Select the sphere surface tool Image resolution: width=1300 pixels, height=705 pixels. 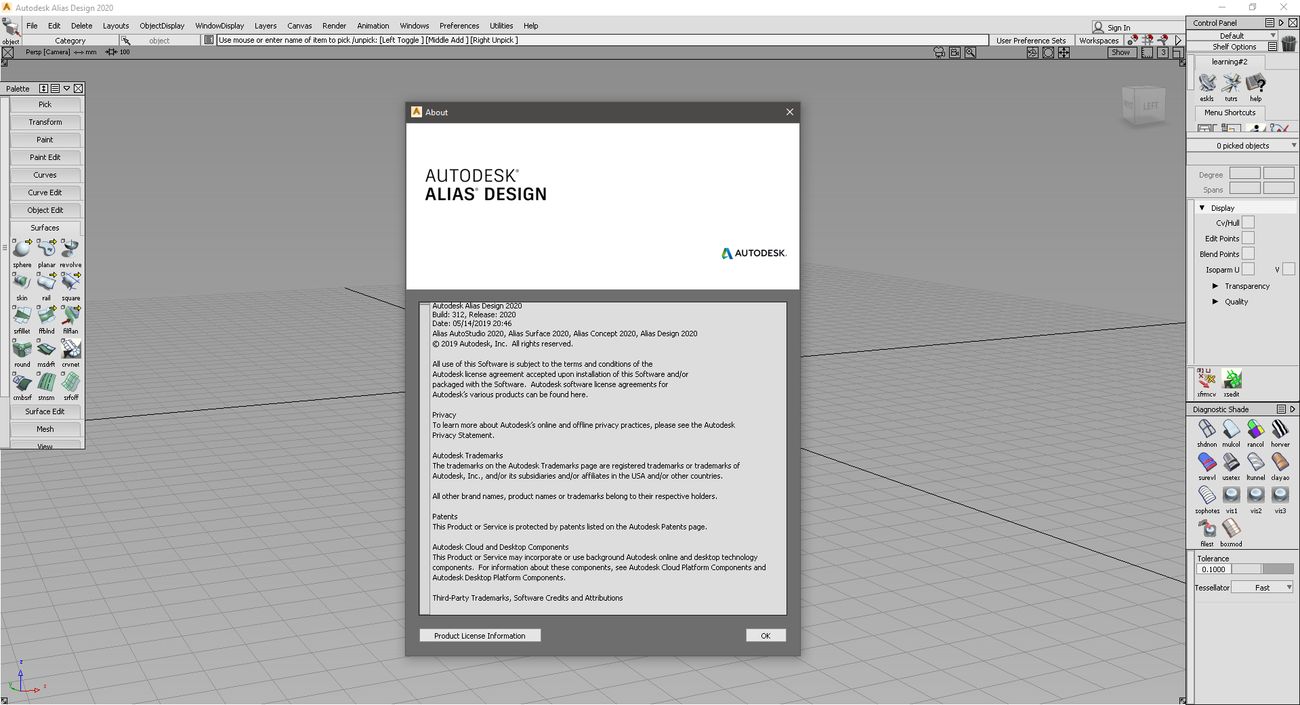21,246
